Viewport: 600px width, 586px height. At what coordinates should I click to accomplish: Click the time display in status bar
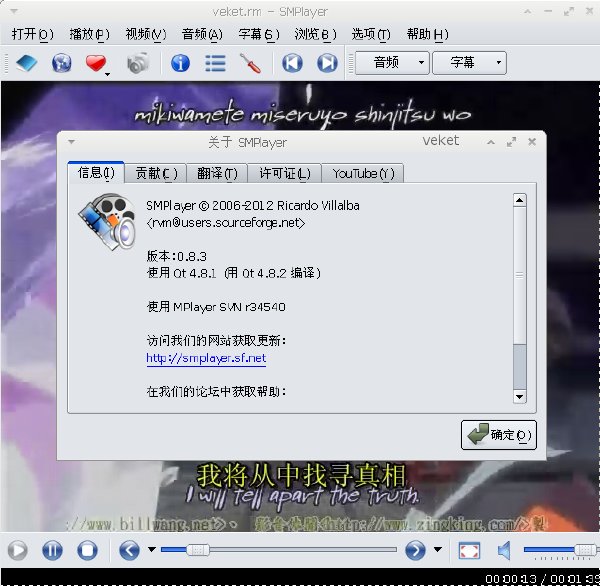[542, 579]
